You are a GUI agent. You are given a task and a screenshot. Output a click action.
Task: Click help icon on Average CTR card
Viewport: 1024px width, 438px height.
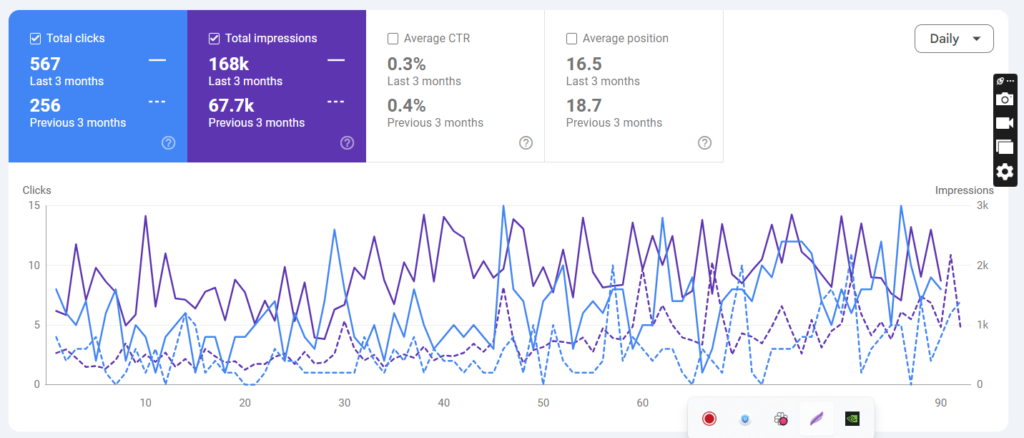pos(526,143)
